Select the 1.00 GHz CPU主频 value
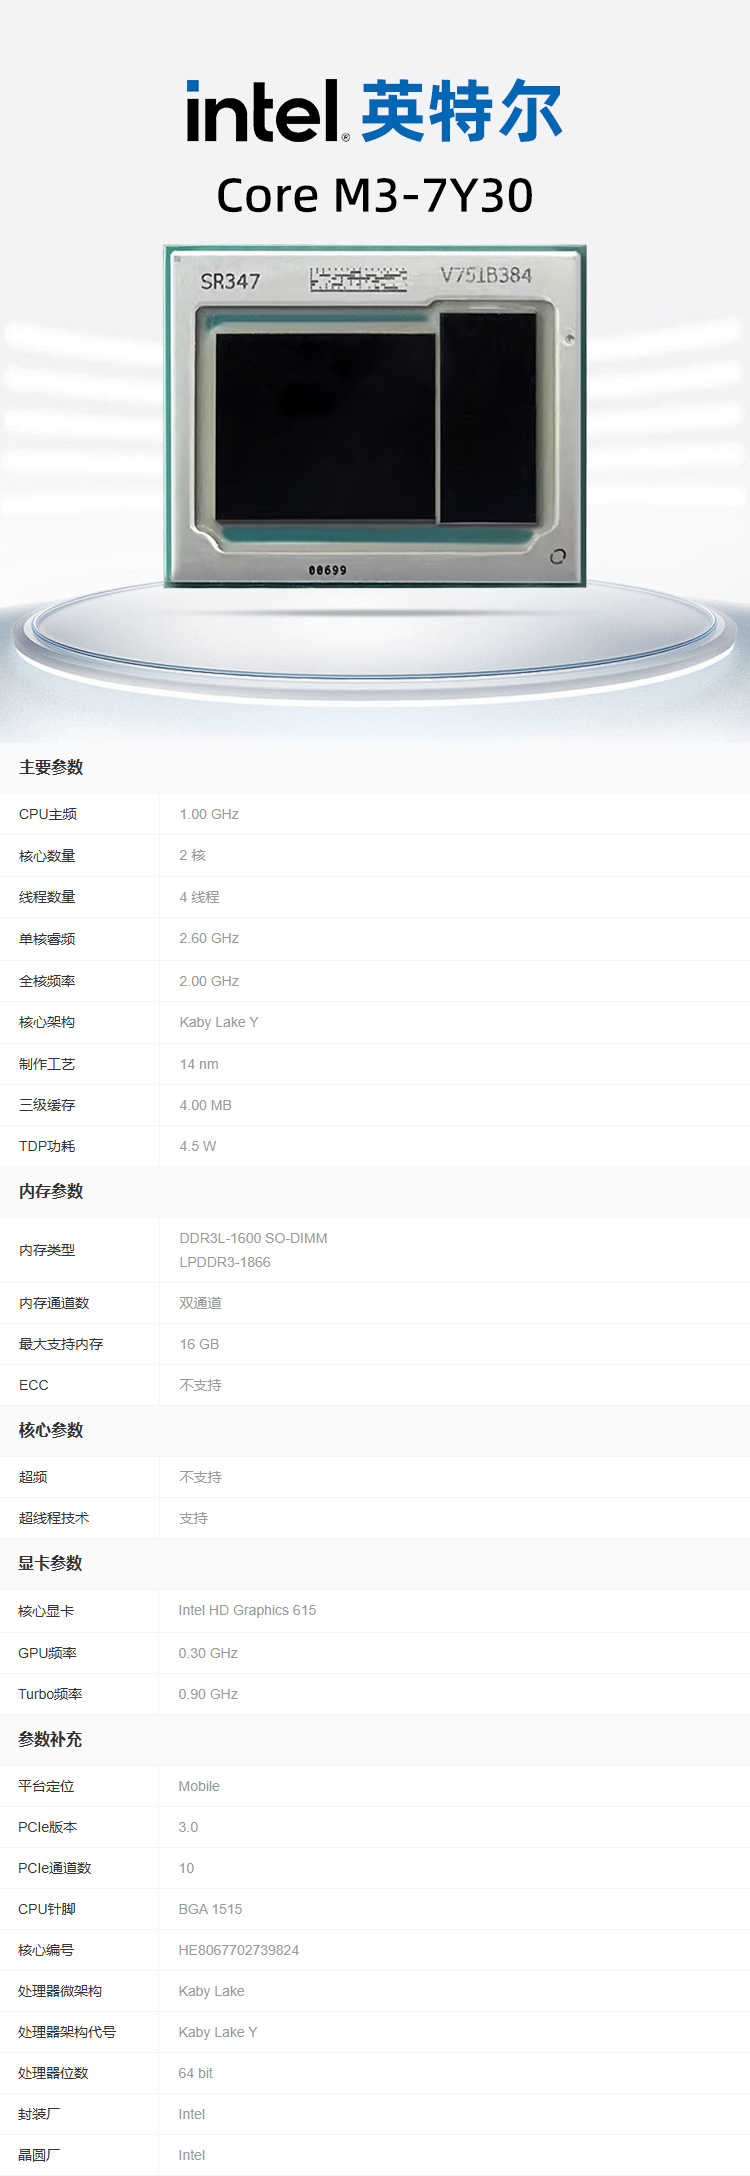750x2176 pixels. [x=209, y=814]
